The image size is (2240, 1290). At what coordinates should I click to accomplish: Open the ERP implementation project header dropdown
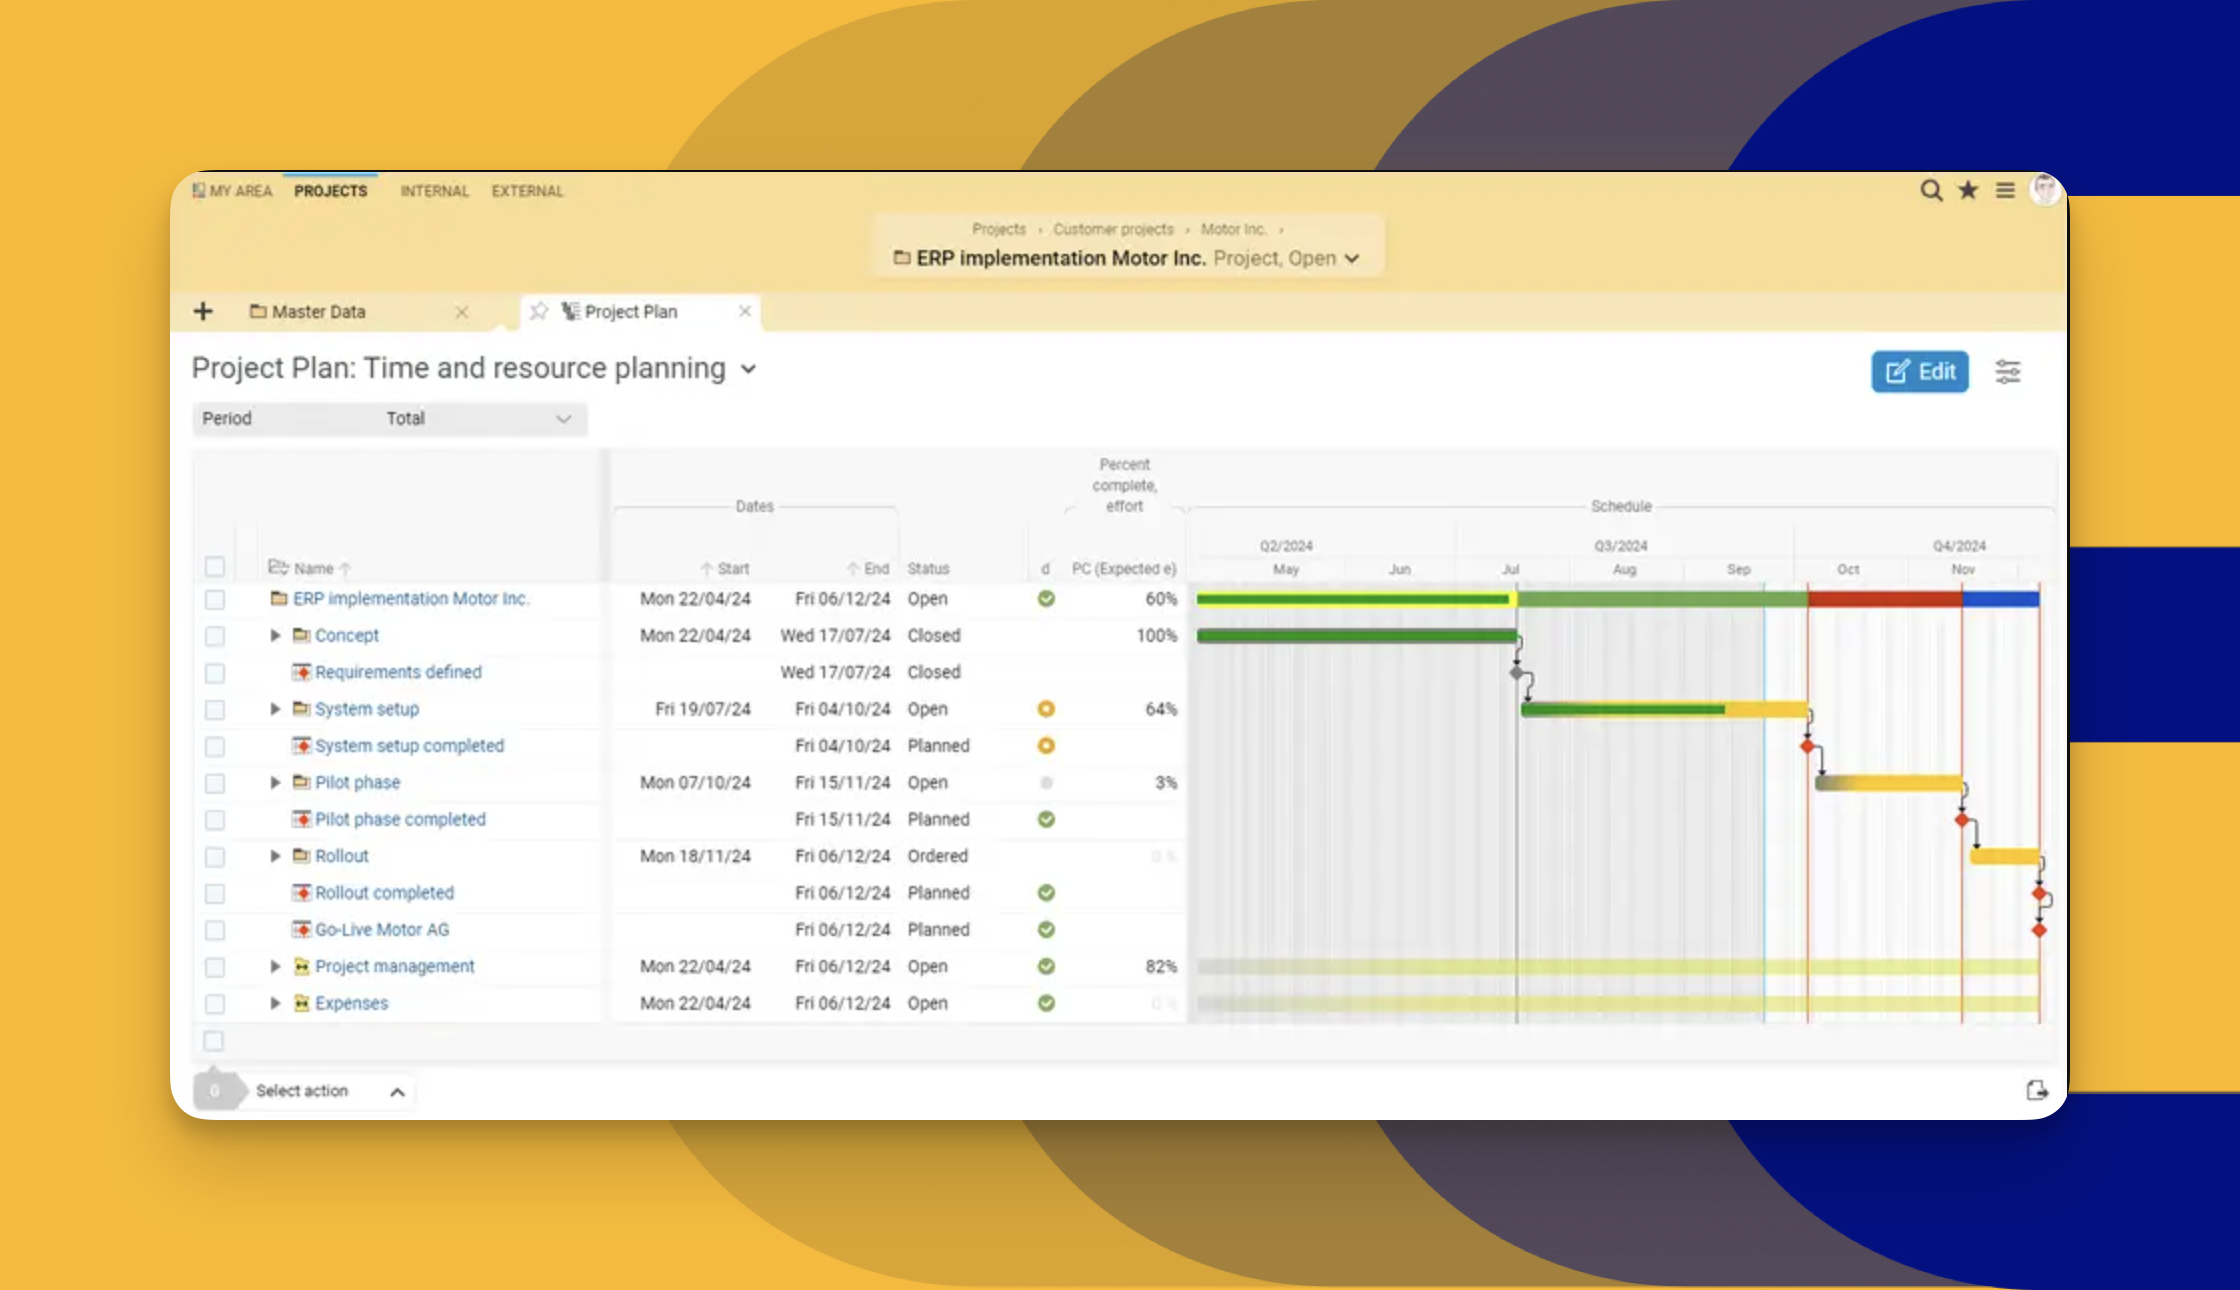point(1352,258)
